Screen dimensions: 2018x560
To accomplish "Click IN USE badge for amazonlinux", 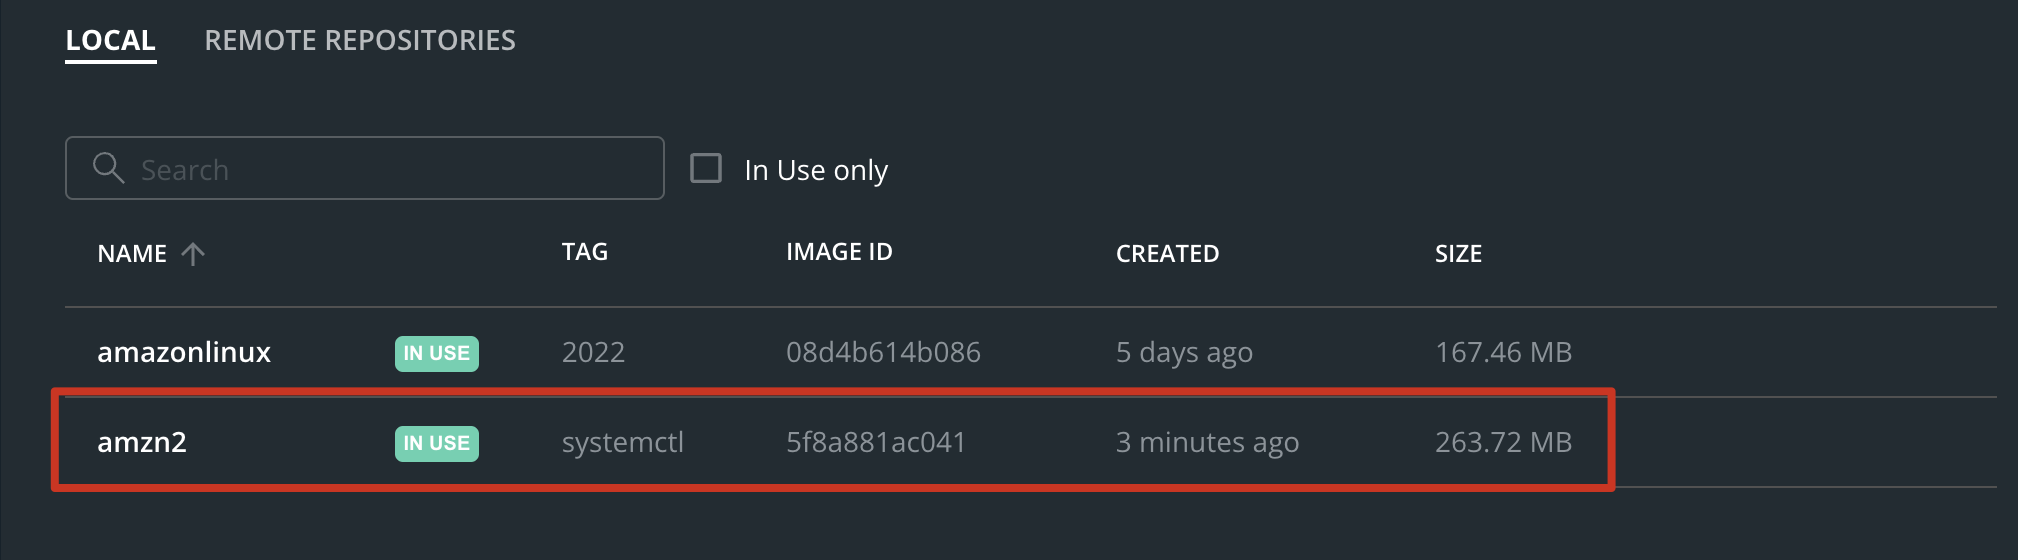I will [x=437, y=353].
